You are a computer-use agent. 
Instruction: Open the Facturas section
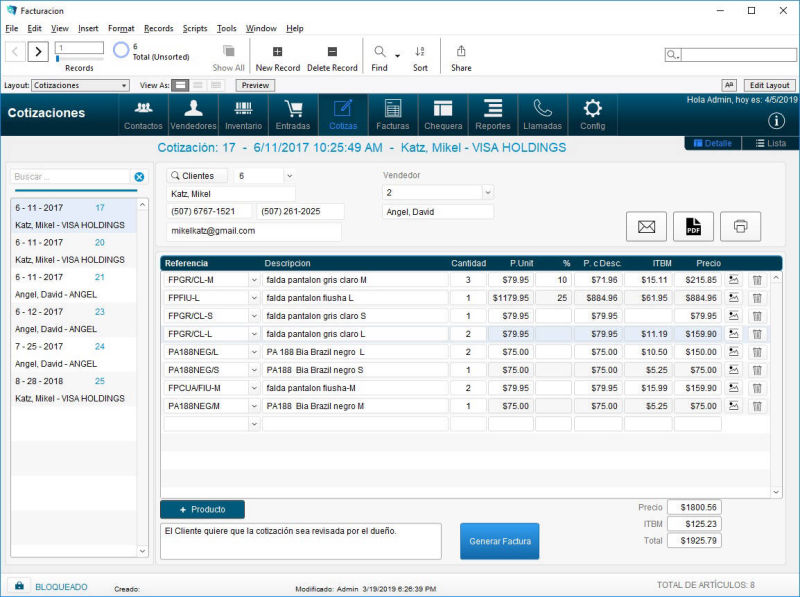[x=393, y=115]
